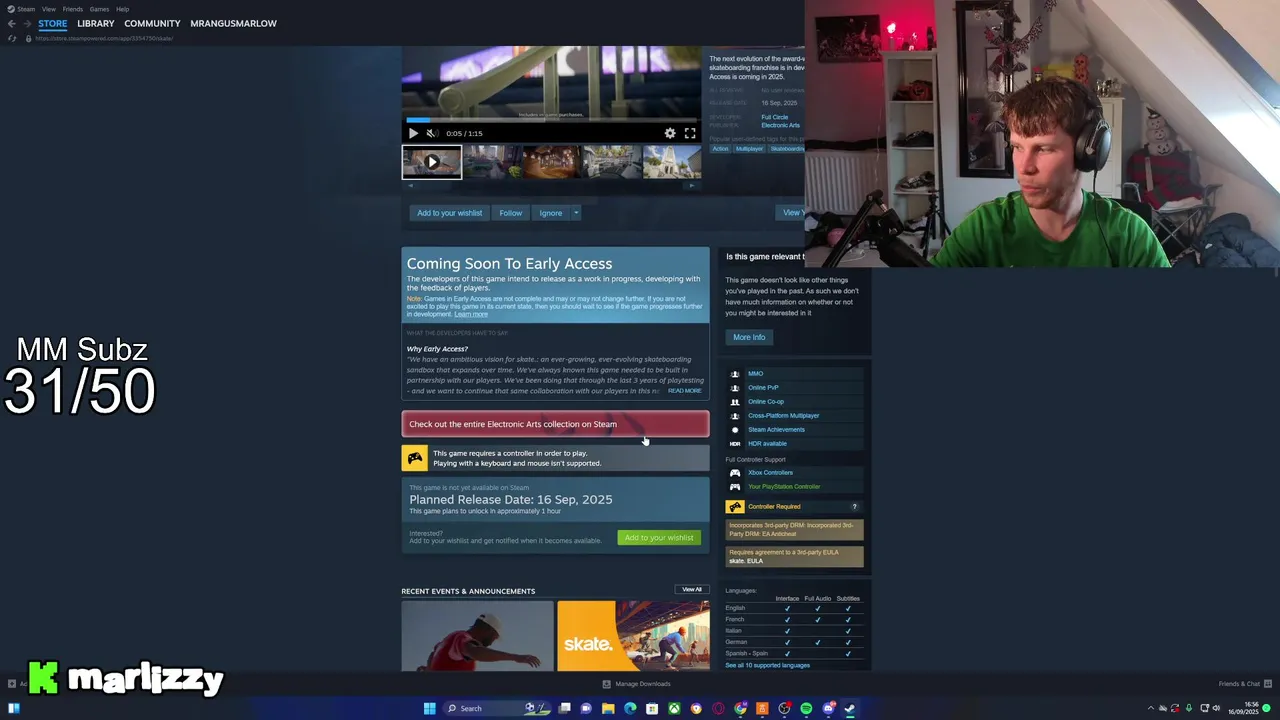Open the fifth screenshot thumbnail
1280x720 pixels.
pos(672,161)
